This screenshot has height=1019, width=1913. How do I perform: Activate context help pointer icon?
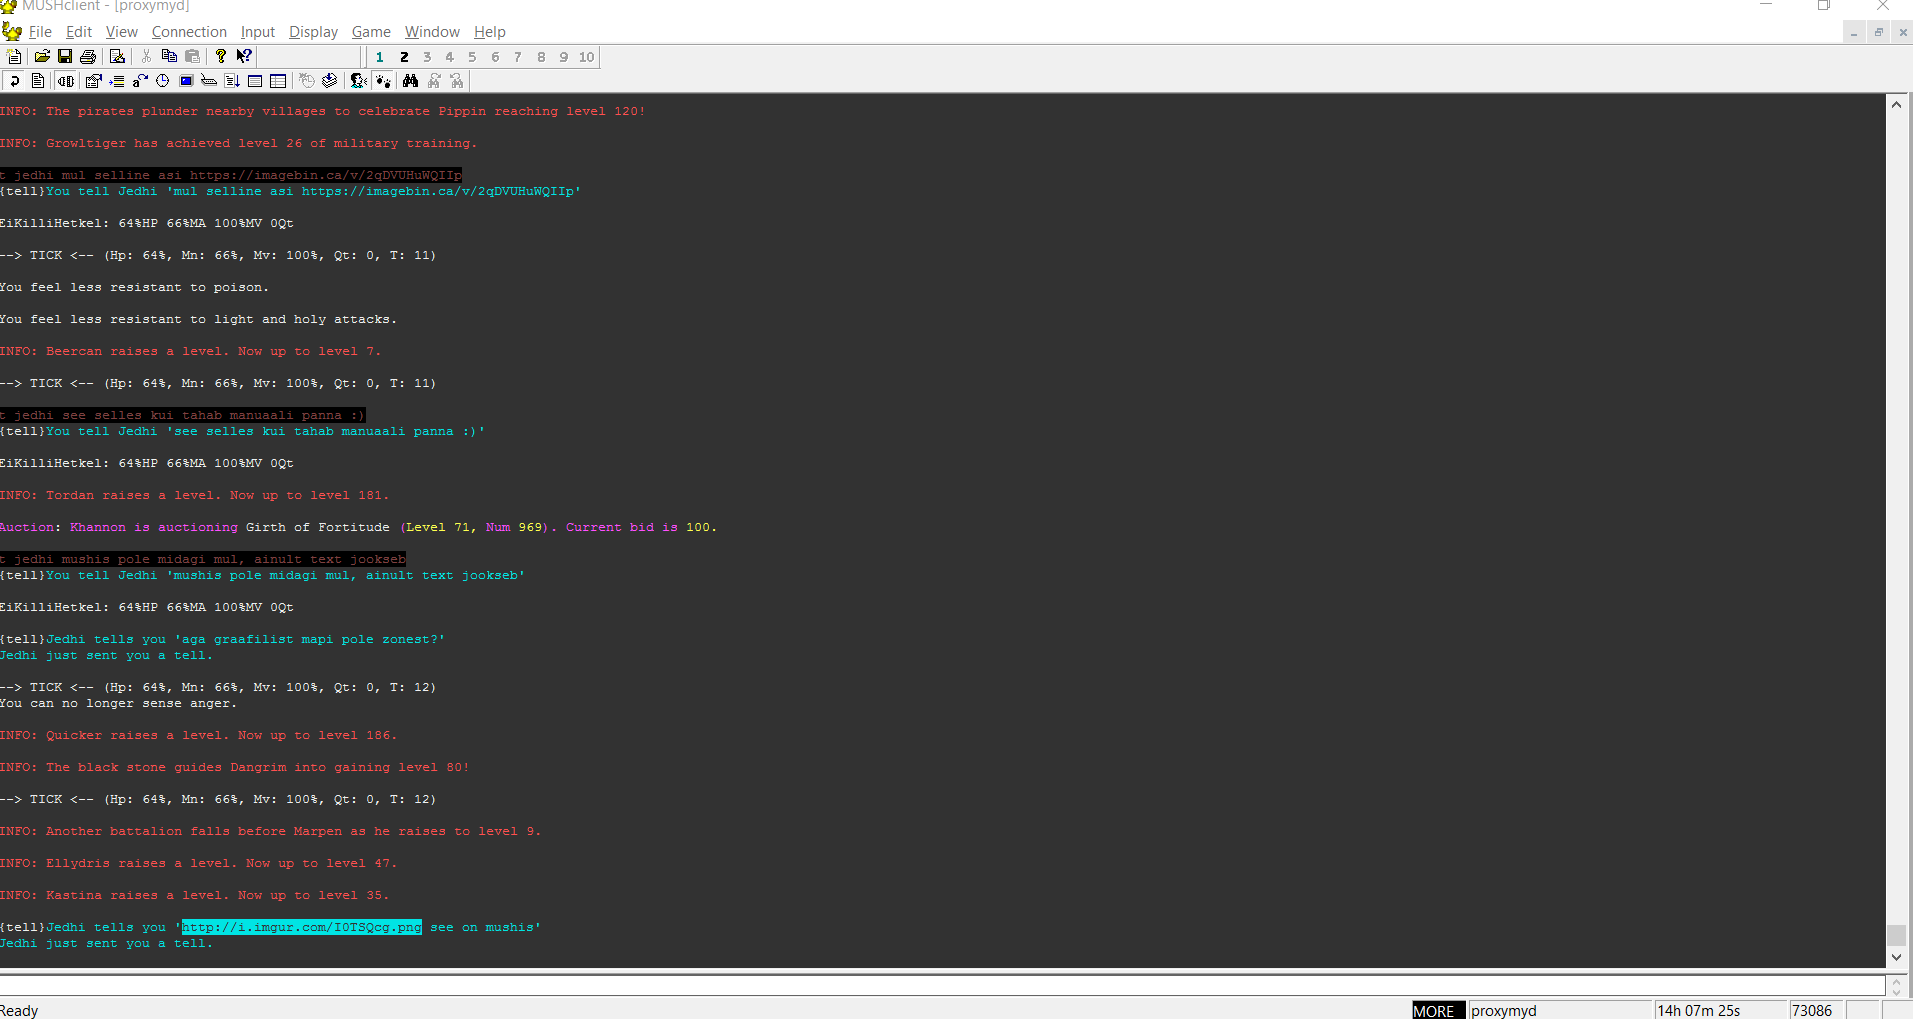(244, 57)
